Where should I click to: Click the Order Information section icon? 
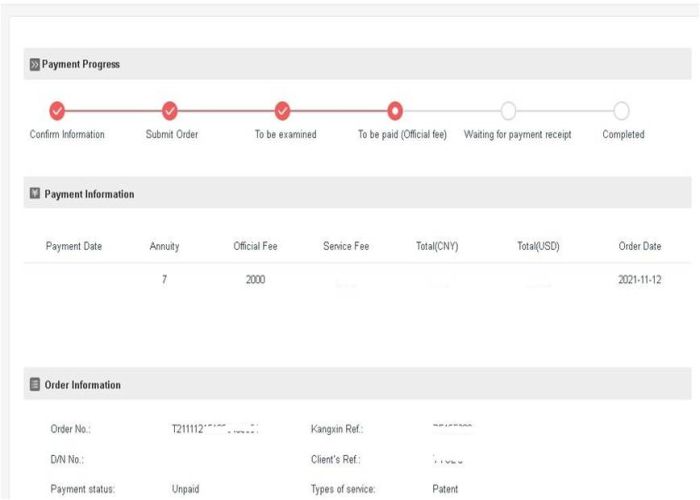(35, 385)
